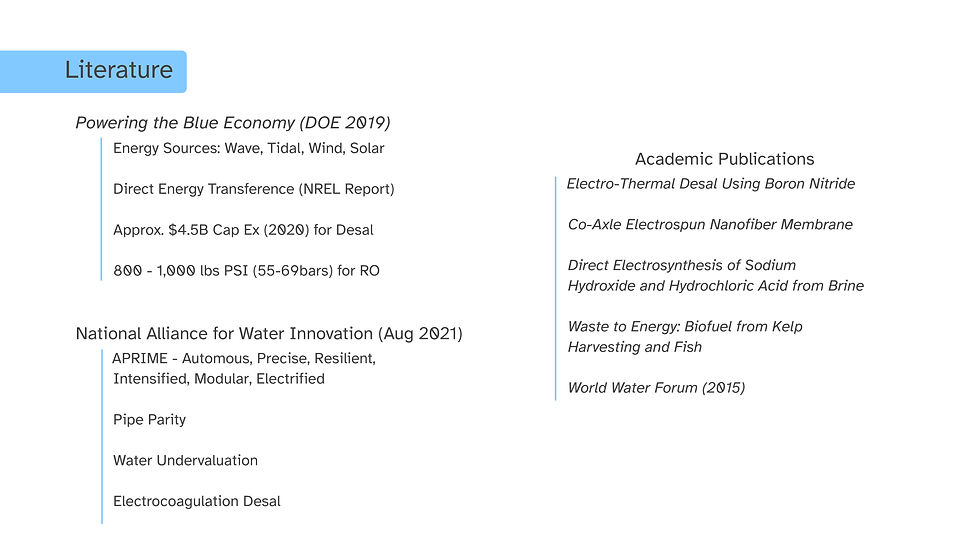980x551 pixels.
Task: Click the World Water Forum (2015) entry
Action: point(656,388)
